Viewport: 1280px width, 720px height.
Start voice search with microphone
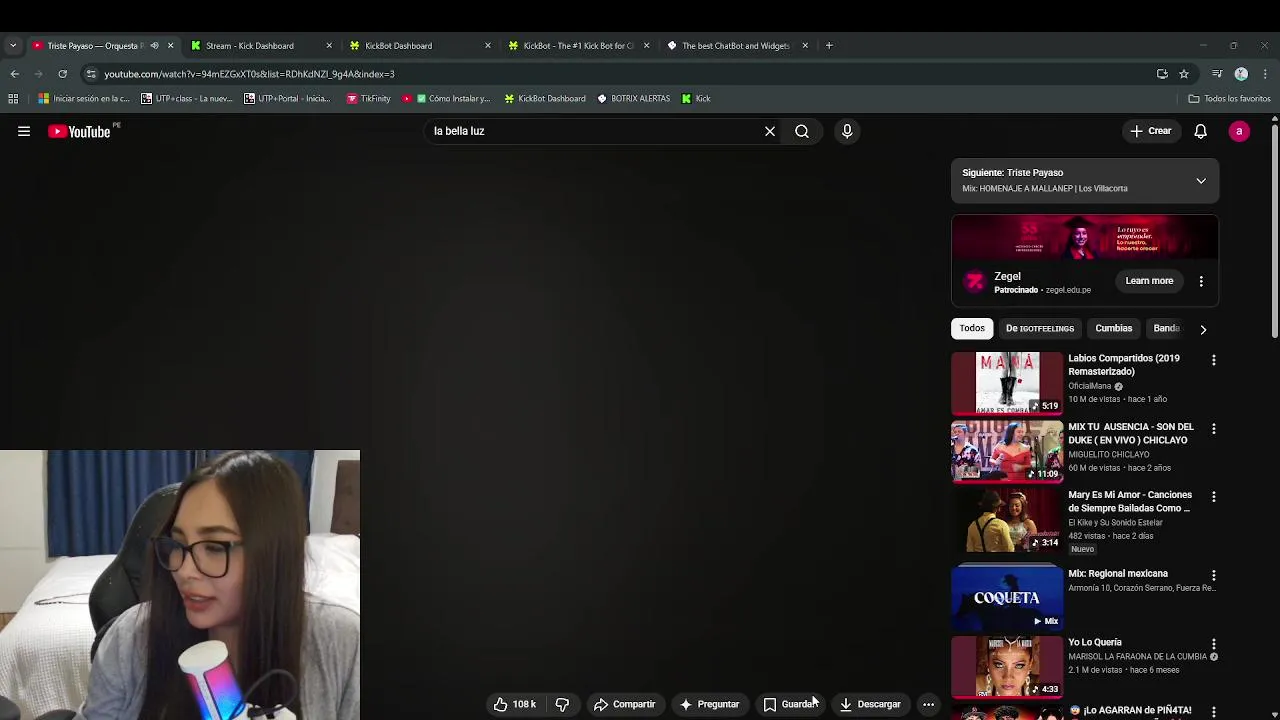847,131
